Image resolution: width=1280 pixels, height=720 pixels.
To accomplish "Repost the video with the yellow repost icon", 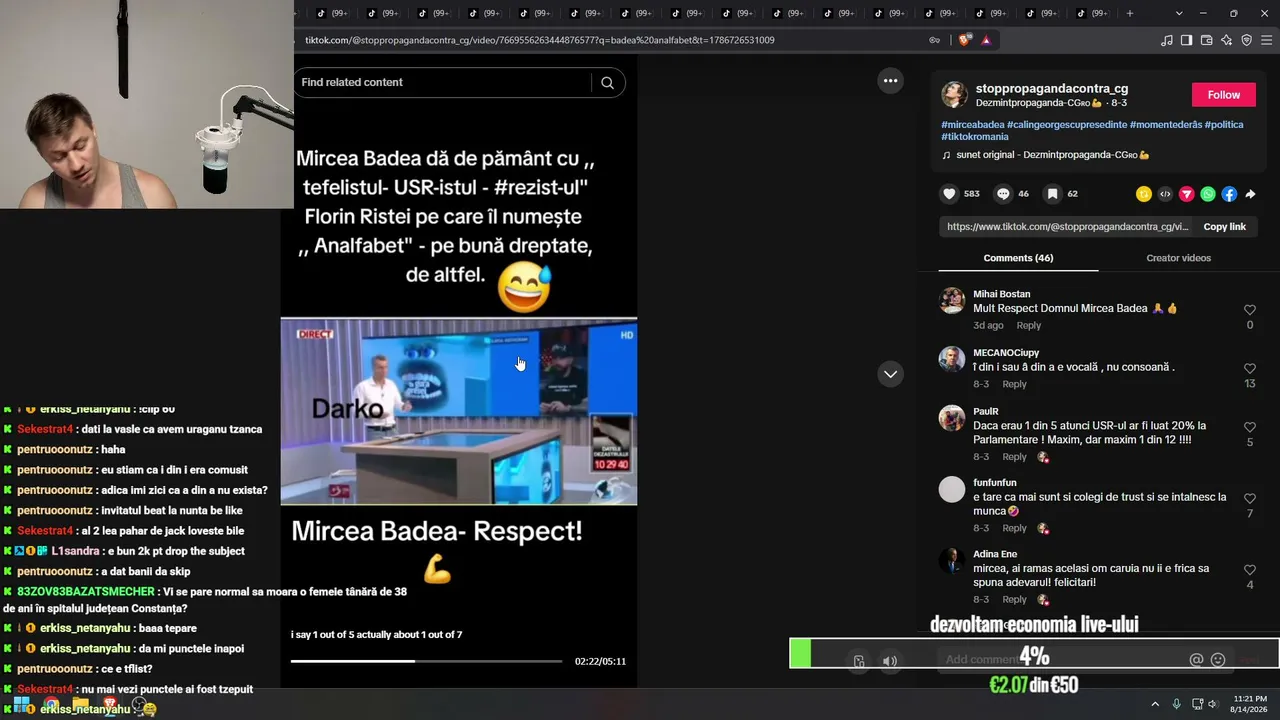I will tap(1143, 194).
